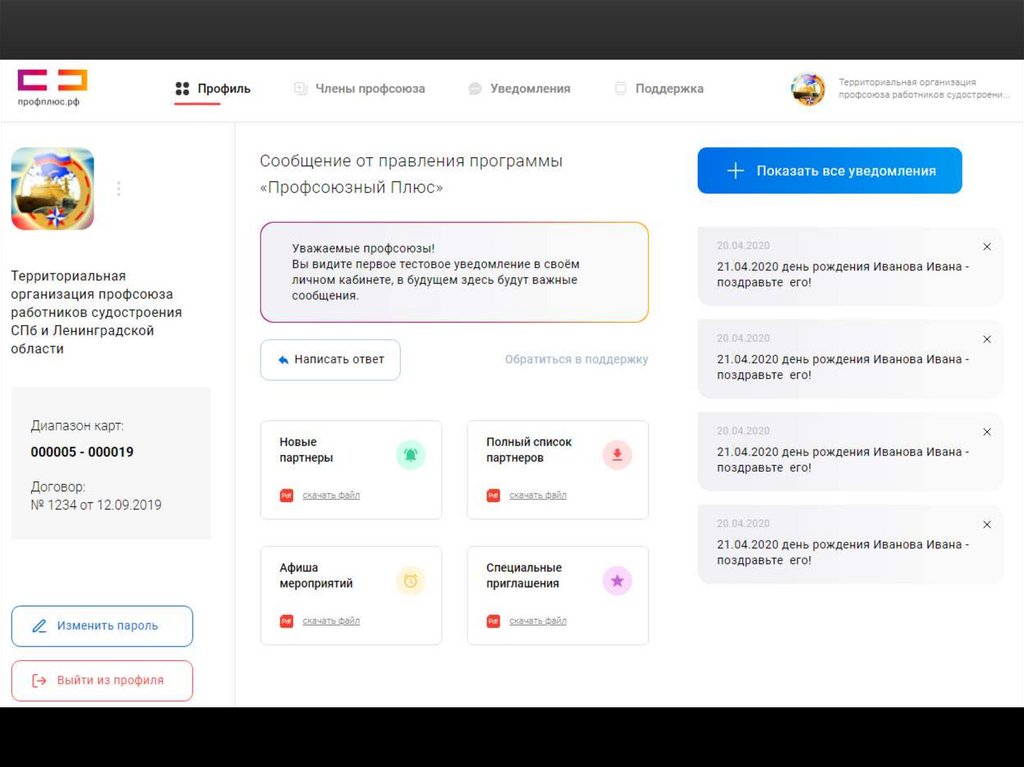Click the pencil icon on Изменить пароль
This screenshot has height=767, width=1024.
coord(39,626)
